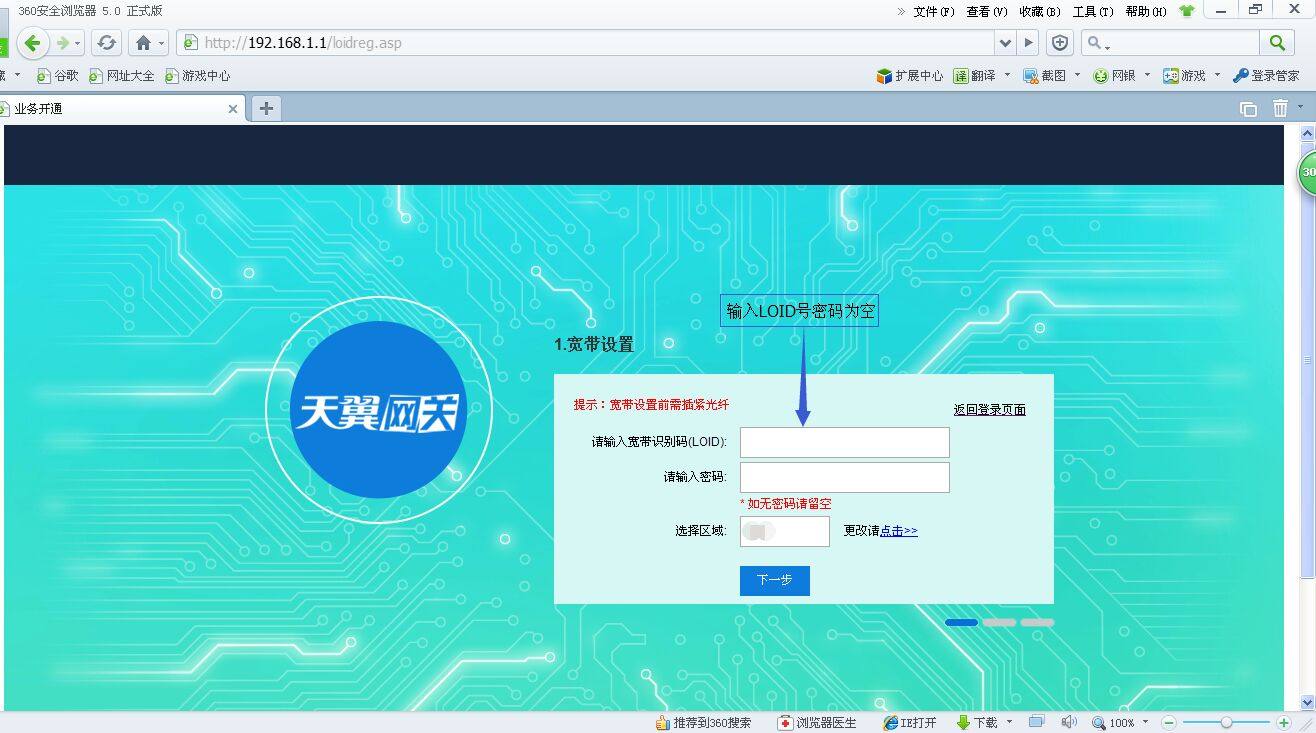This screenshot has width=1316, height=733.
Task: Open the 收藏(B) menu
Action: [1040, 12]
